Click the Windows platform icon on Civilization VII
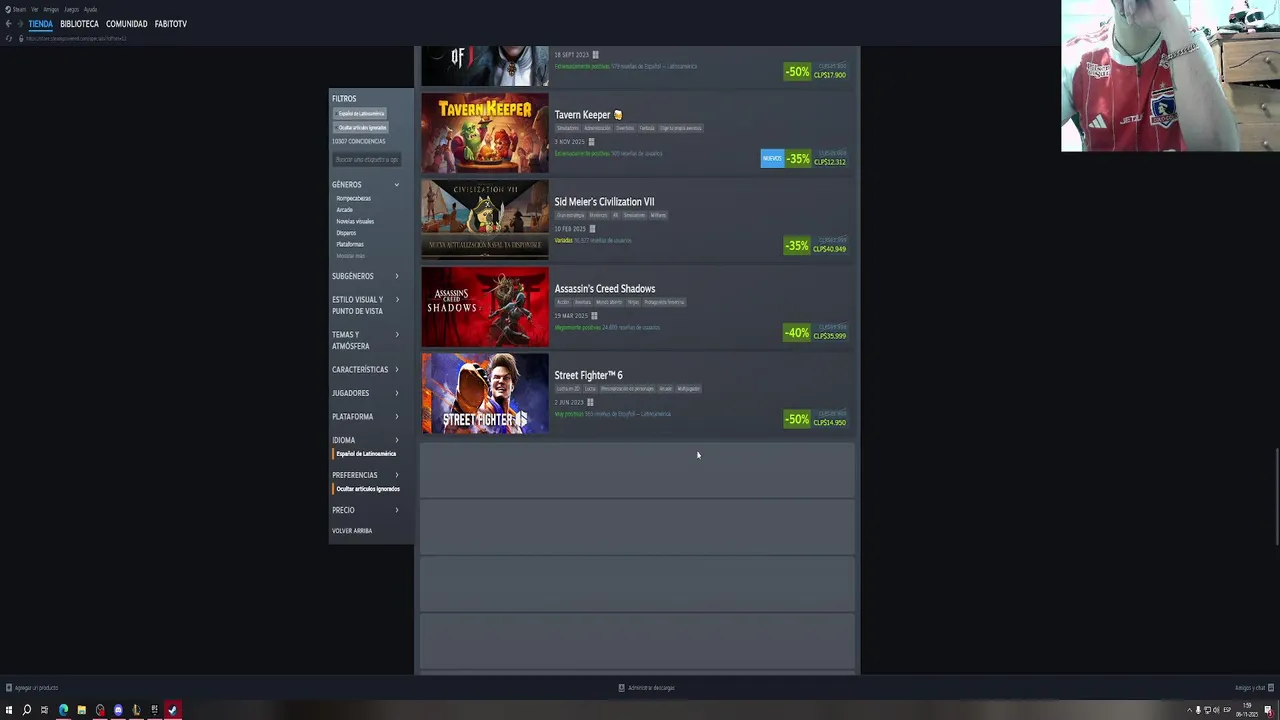1280x720 pixels. point(592,229)
